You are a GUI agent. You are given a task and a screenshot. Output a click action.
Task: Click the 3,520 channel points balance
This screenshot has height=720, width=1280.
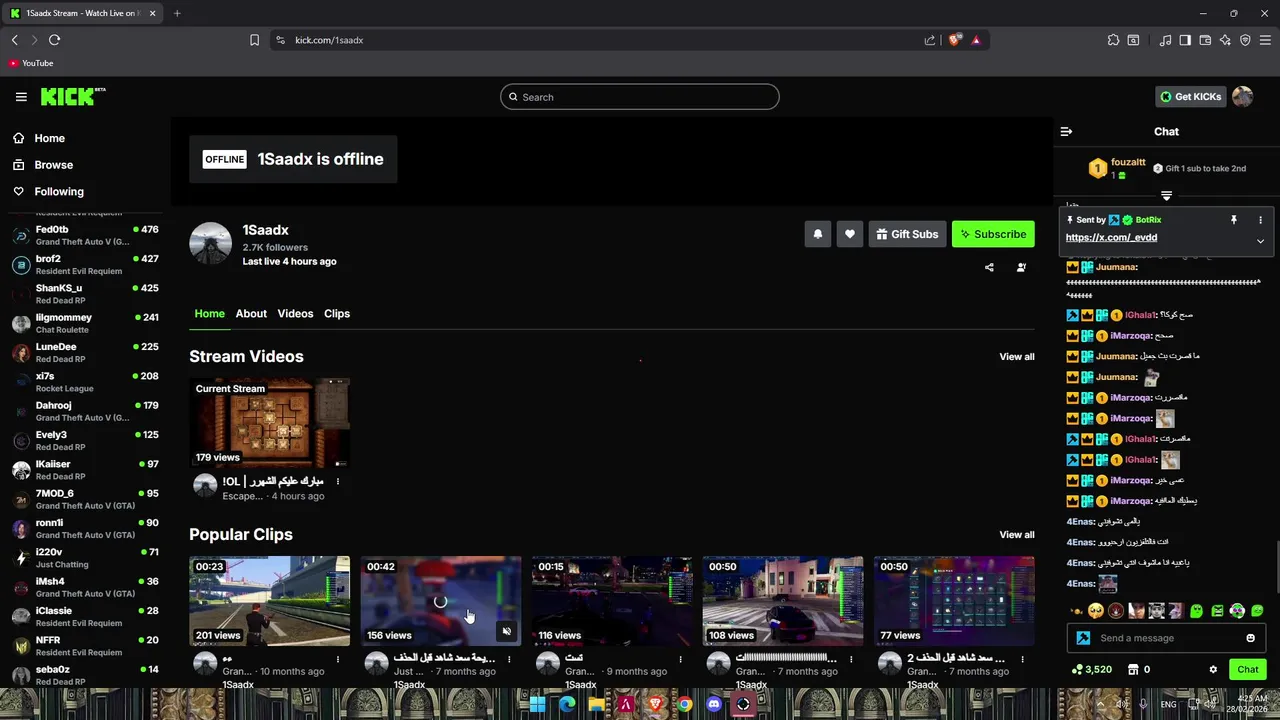(1091, 670)
